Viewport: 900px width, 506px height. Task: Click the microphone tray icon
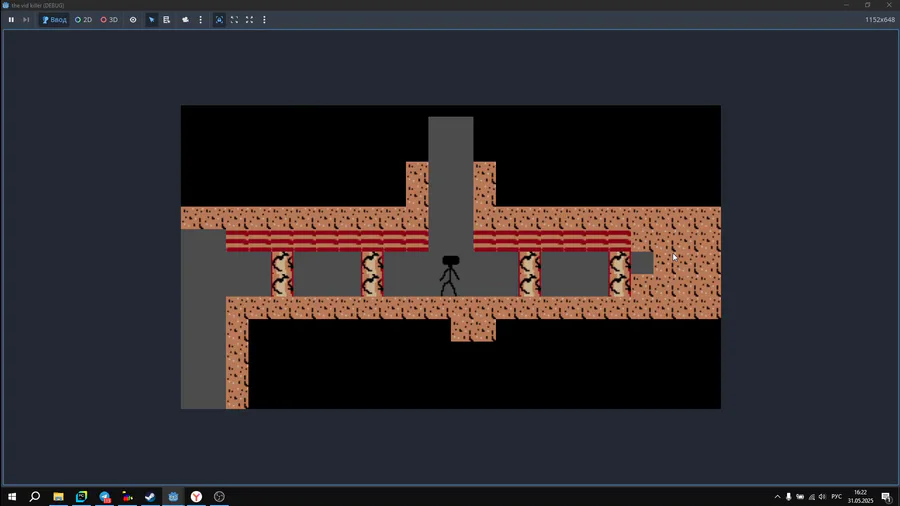(x=788, y=497)
